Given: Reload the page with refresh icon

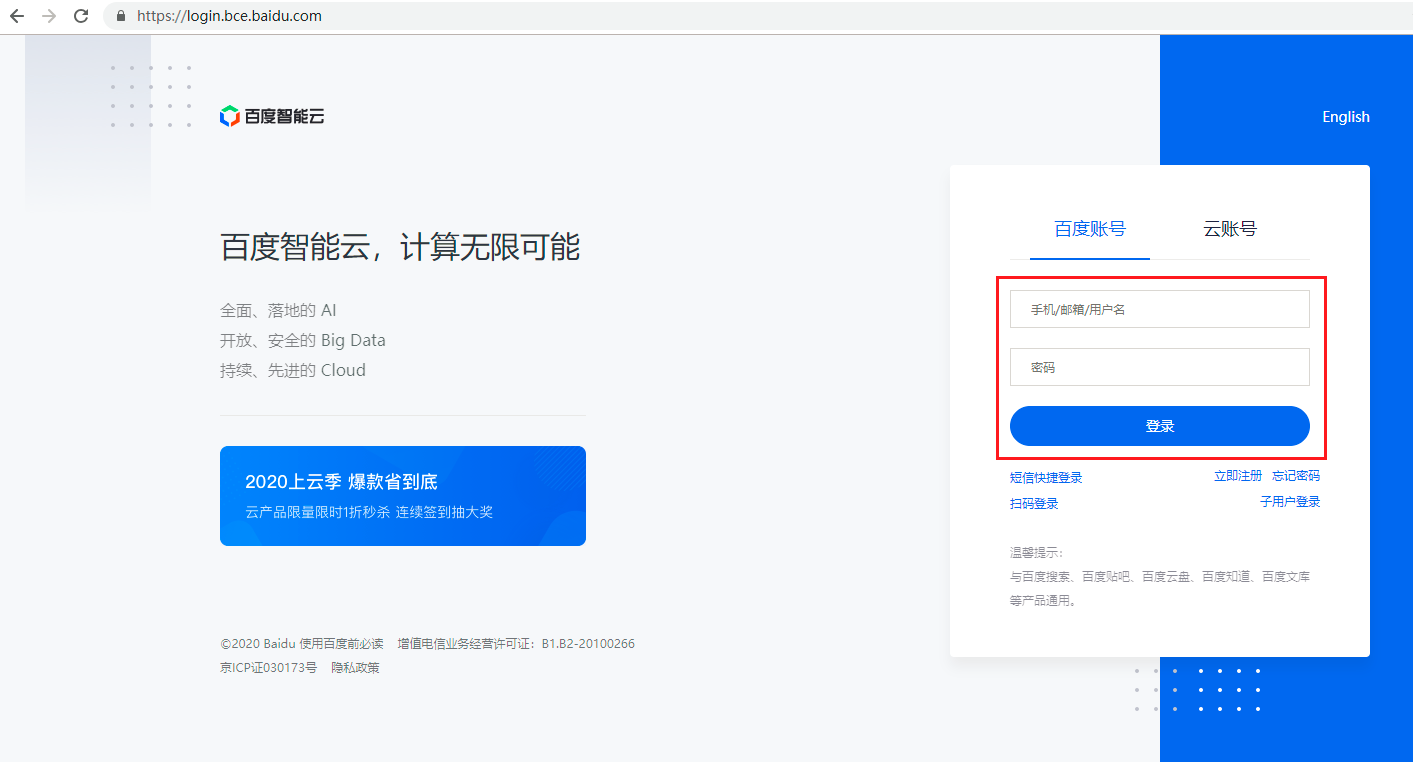Looking at the screenshot, I should (81, 16).
